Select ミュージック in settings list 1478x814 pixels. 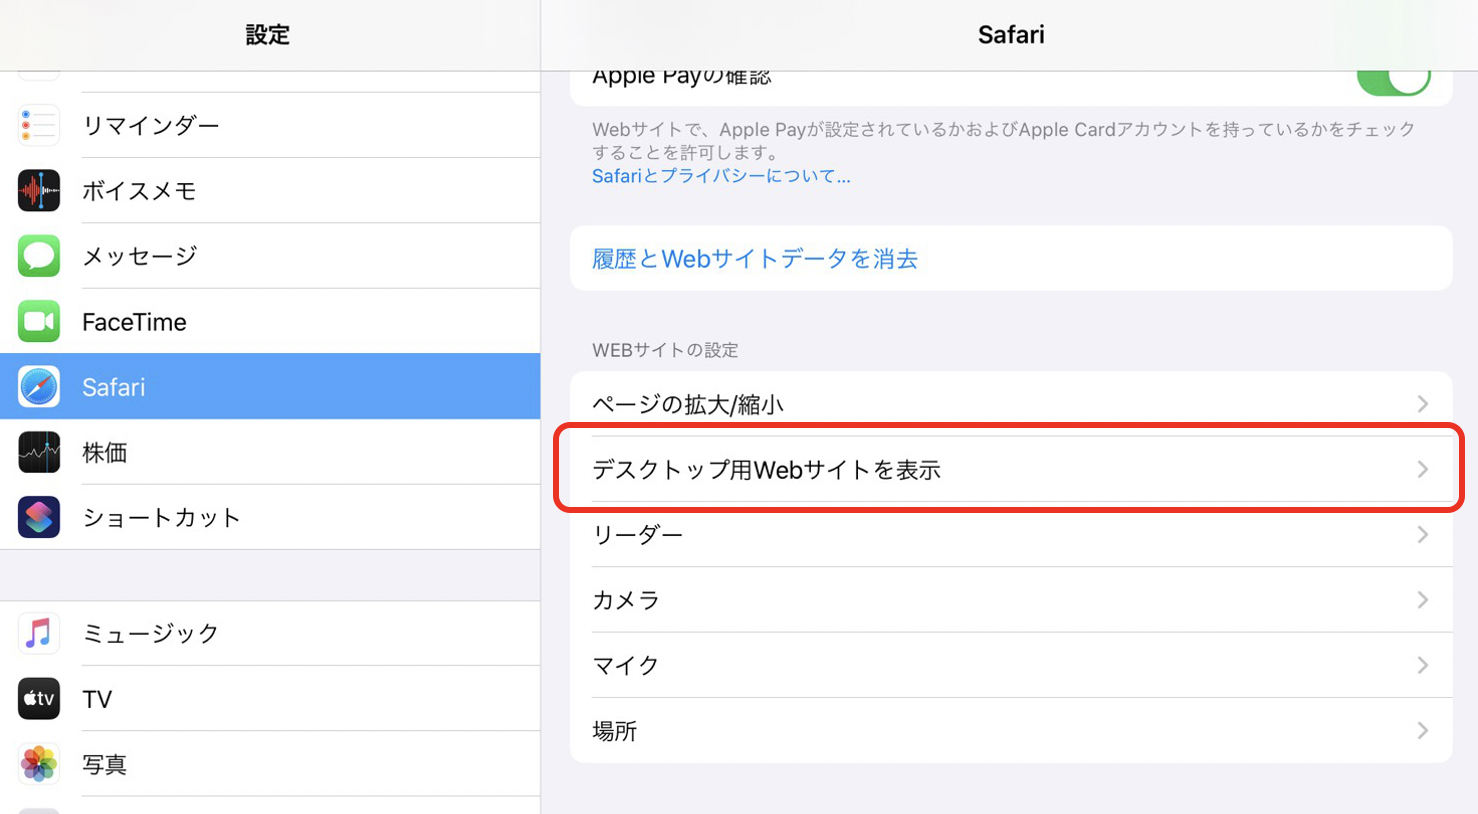pos(270,633)
